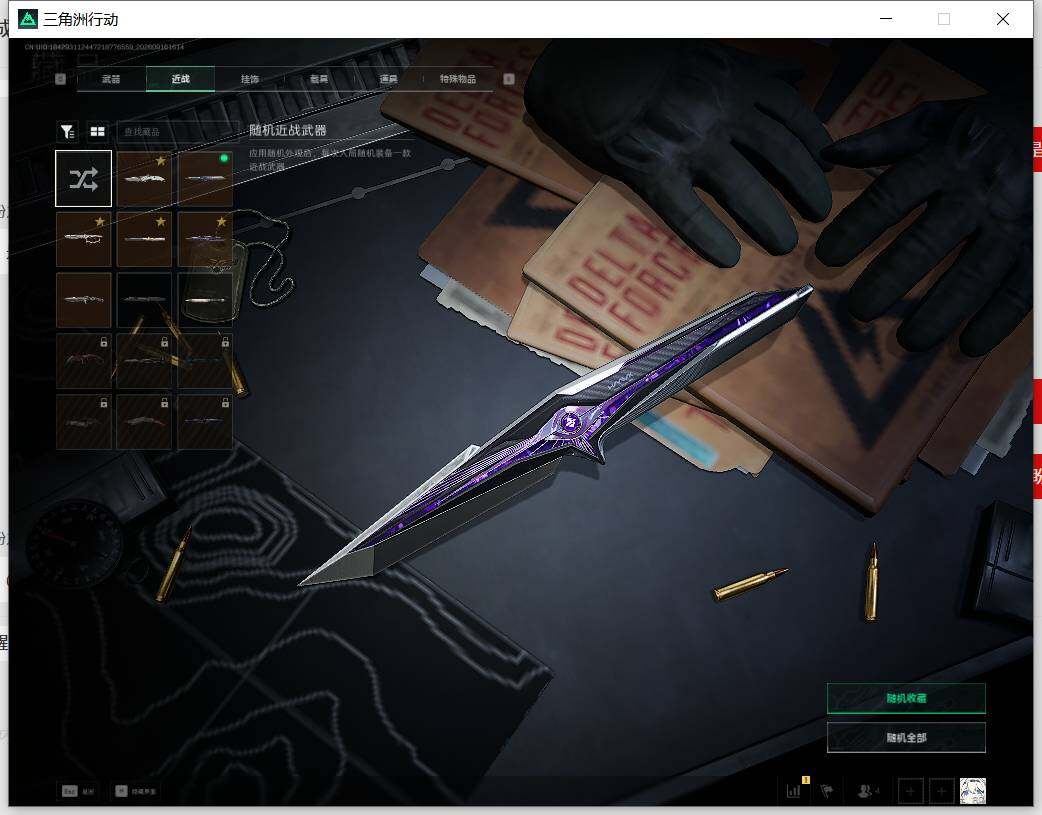Open the filter options funnel icon
The image size is (1042, 815).
[x=67, y=132]
